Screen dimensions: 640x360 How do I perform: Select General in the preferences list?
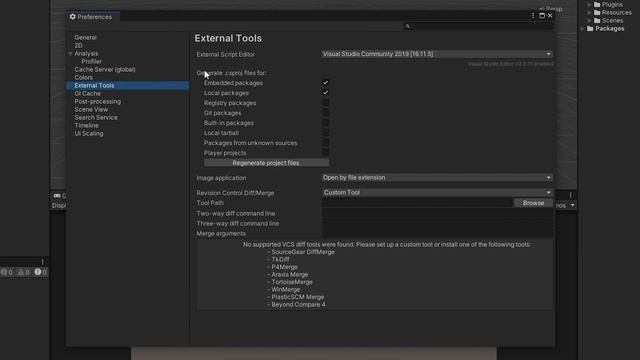[85, 37]
